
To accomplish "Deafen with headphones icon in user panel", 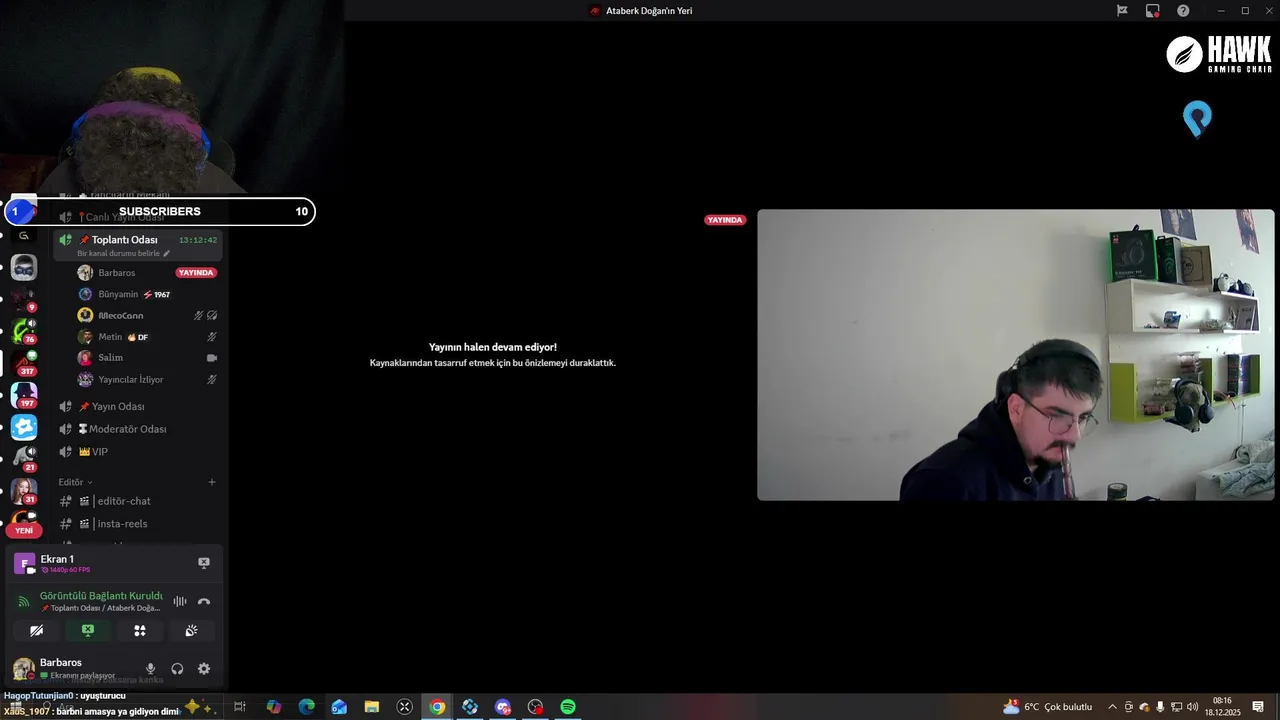I will (177, 669).
